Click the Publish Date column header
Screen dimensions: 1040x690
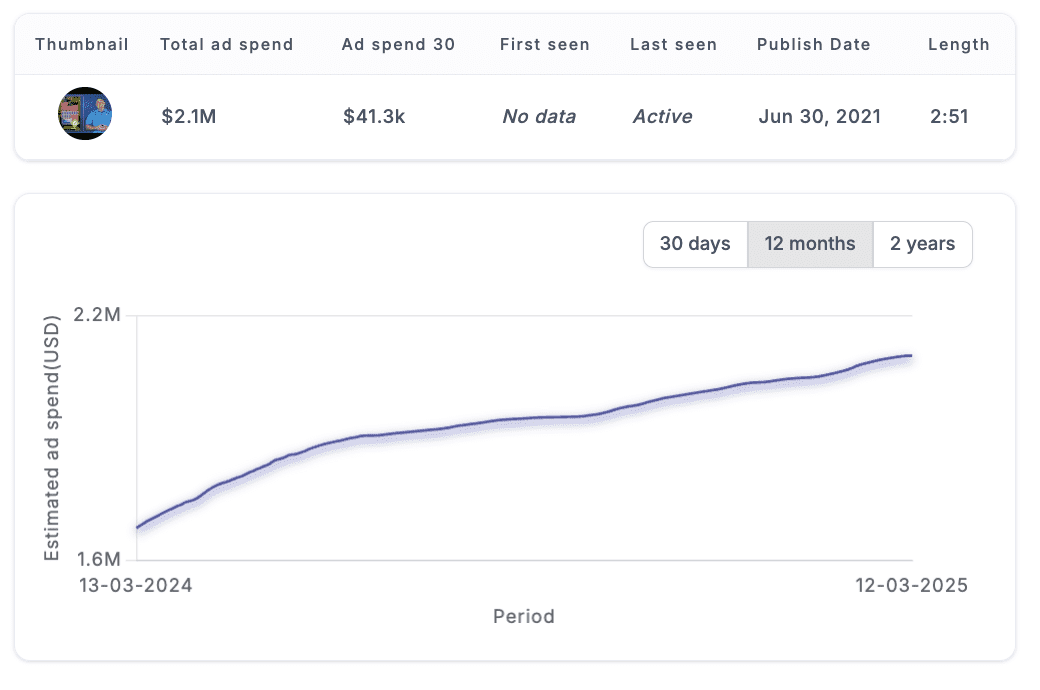[x=813, y=44]
